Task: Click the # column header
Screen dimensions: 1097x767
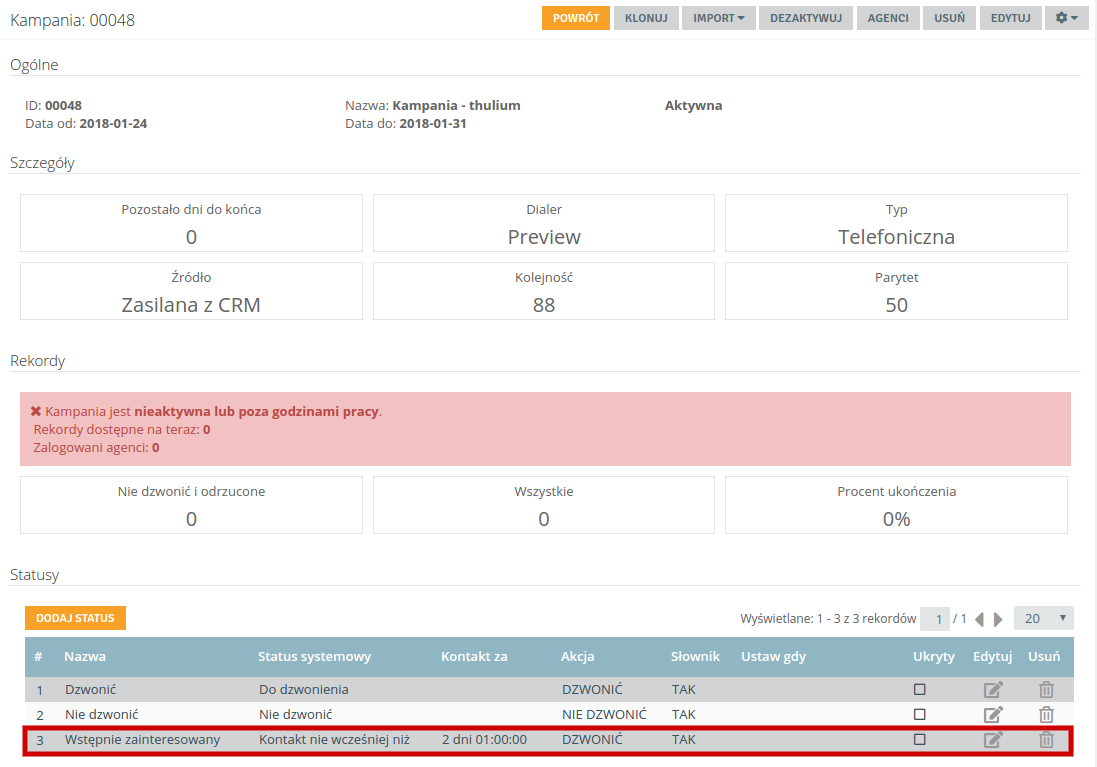Action: (38, 656)
